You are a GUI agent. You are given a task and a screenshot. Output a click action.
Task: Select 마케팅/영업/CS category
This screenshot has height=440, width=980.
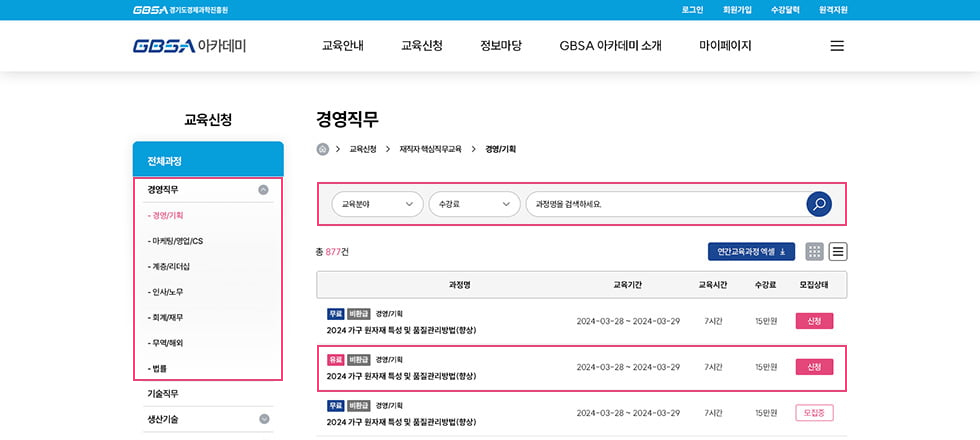176,241
